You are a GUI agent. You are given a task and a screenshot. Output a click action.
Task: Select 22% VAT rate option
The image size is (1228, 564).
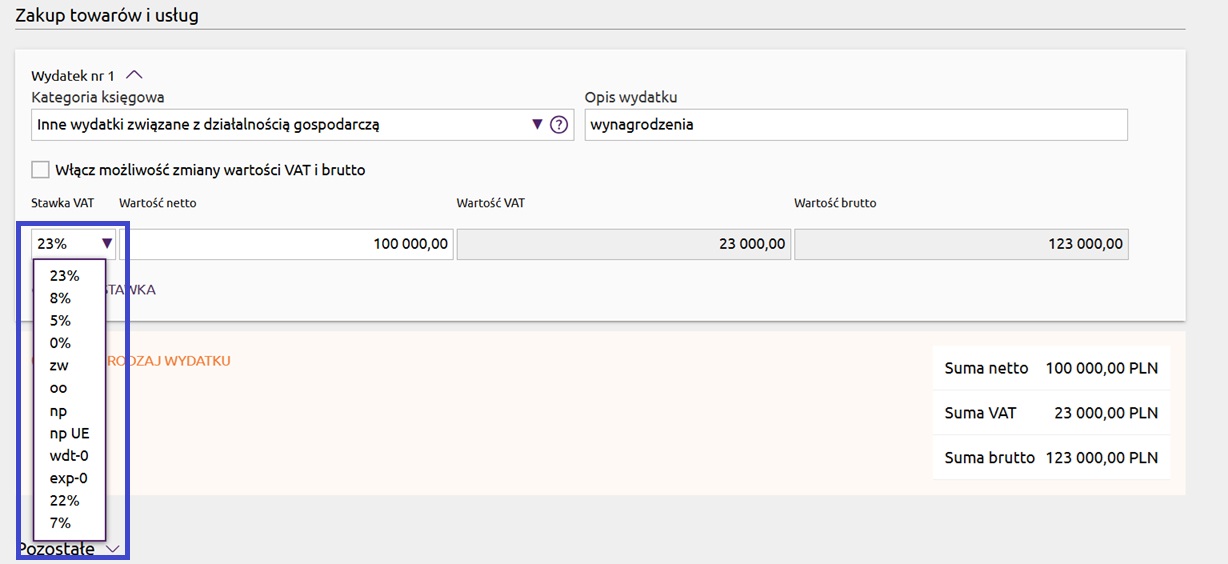coord(64,501)
